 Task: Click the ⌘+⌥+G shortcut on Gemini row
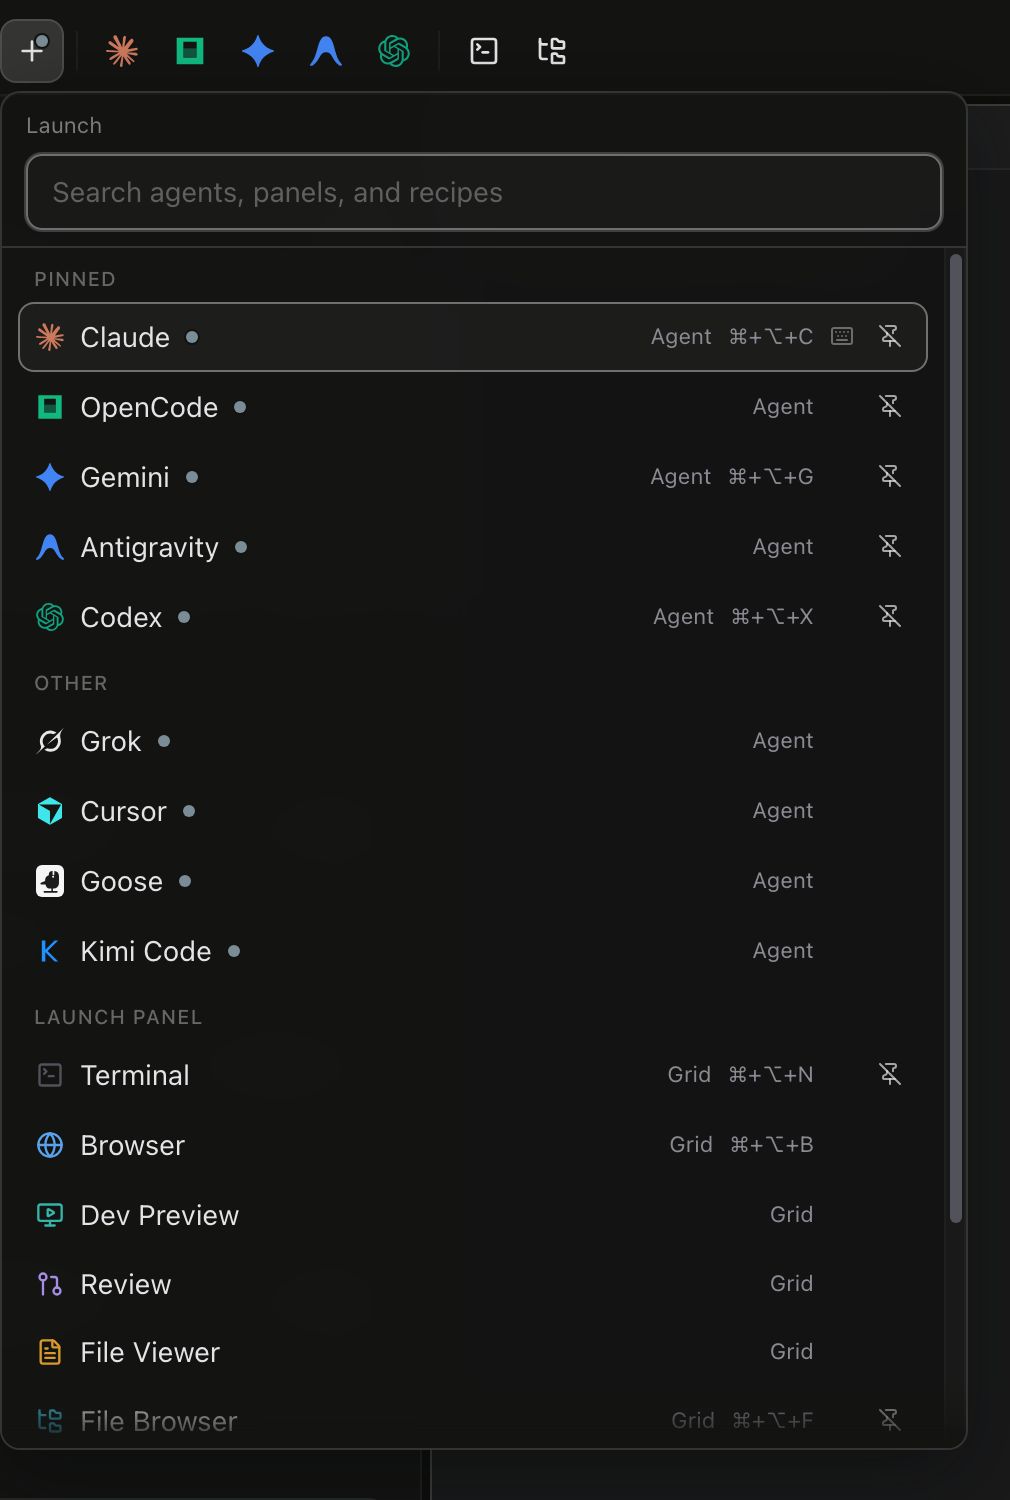point(770,477)
